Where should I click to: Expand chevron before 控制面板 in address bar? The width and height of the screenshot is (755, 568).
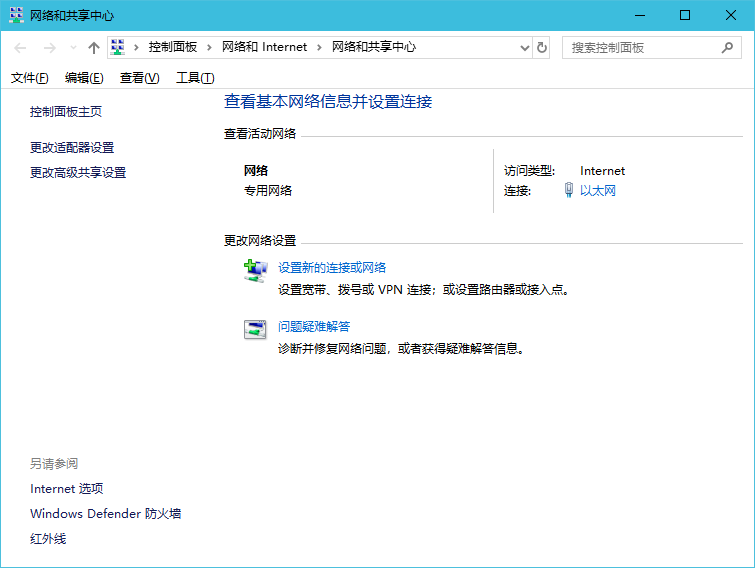point(136,47)
